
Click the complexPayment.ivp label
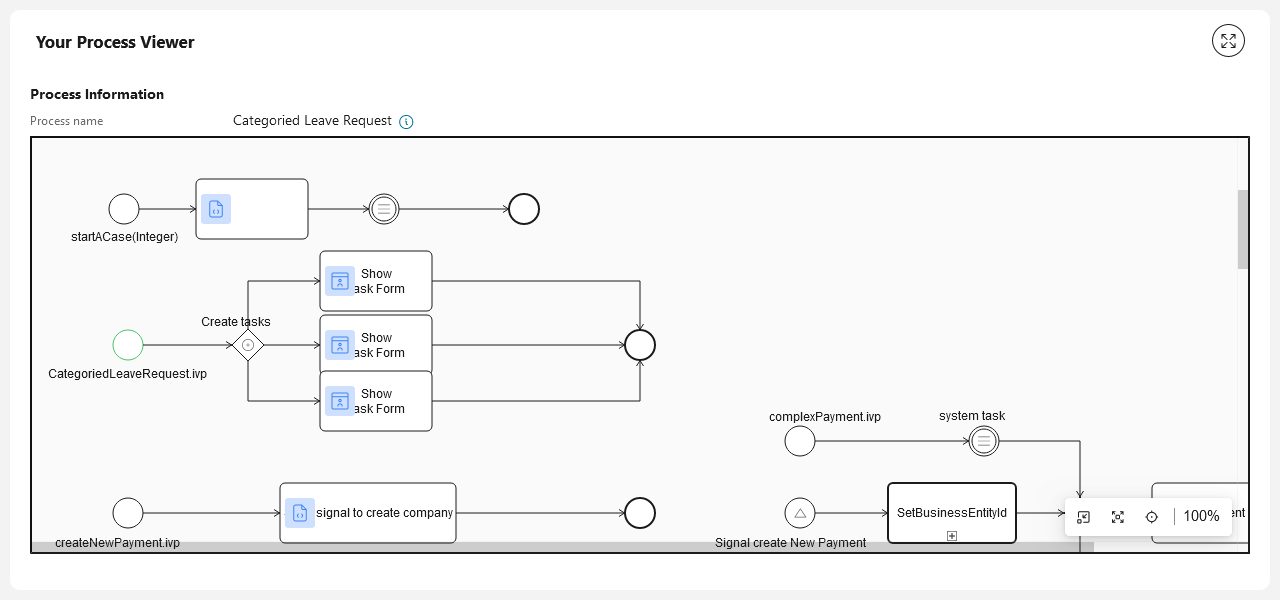[825, 417]
